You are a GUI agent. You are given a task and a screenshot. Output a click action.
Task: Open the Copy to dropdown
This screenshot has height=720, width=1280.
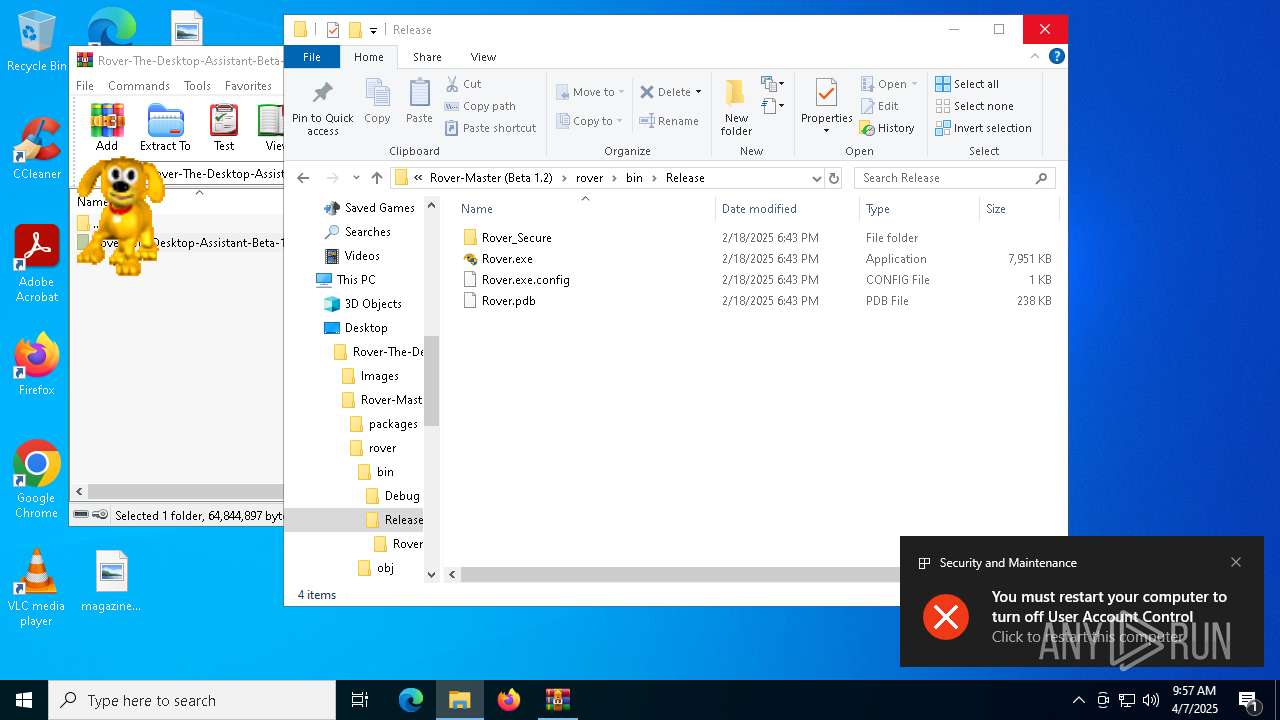(x=590, y=121)
